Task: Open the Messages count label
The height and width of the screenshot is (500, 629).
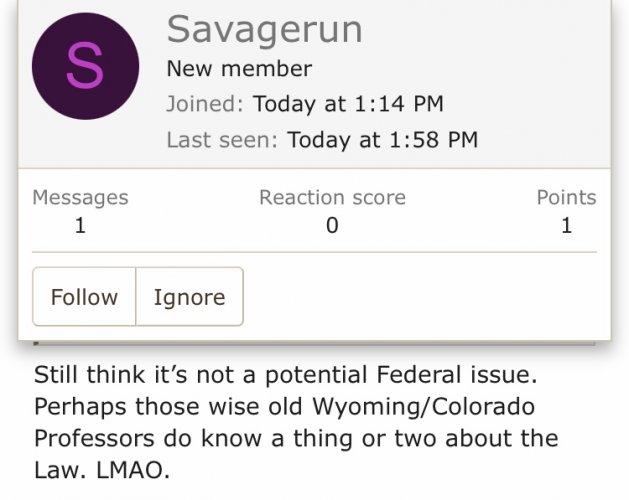Action: [x=80, y=197]
